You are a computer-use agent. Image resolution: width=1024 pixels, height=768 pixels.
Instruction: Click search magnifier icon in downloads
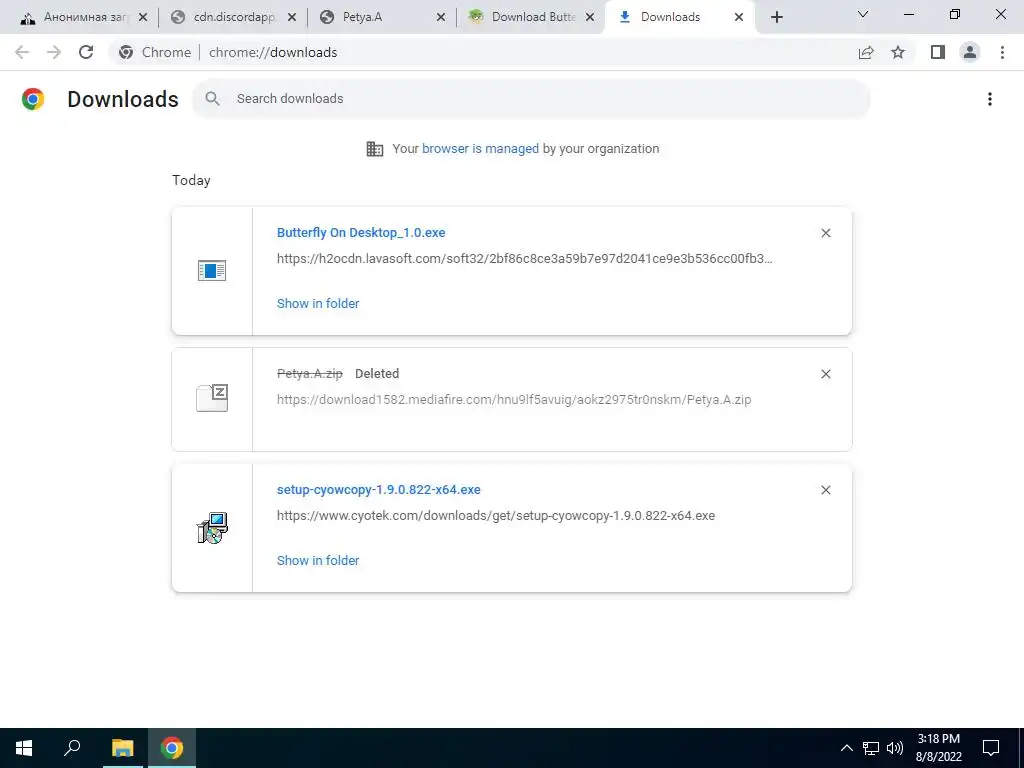tap(212, 99)
